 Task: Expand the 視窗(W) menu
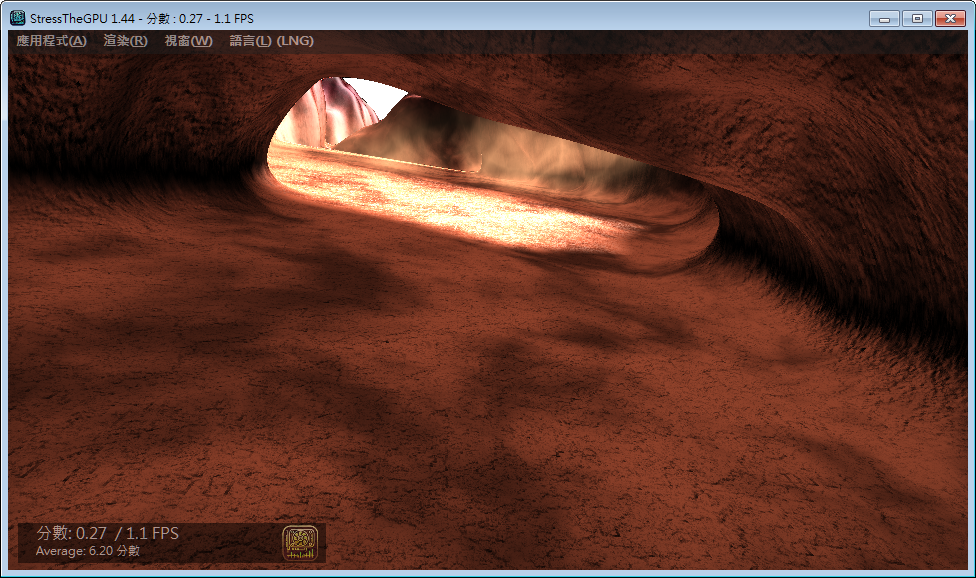tap(188, 41)
